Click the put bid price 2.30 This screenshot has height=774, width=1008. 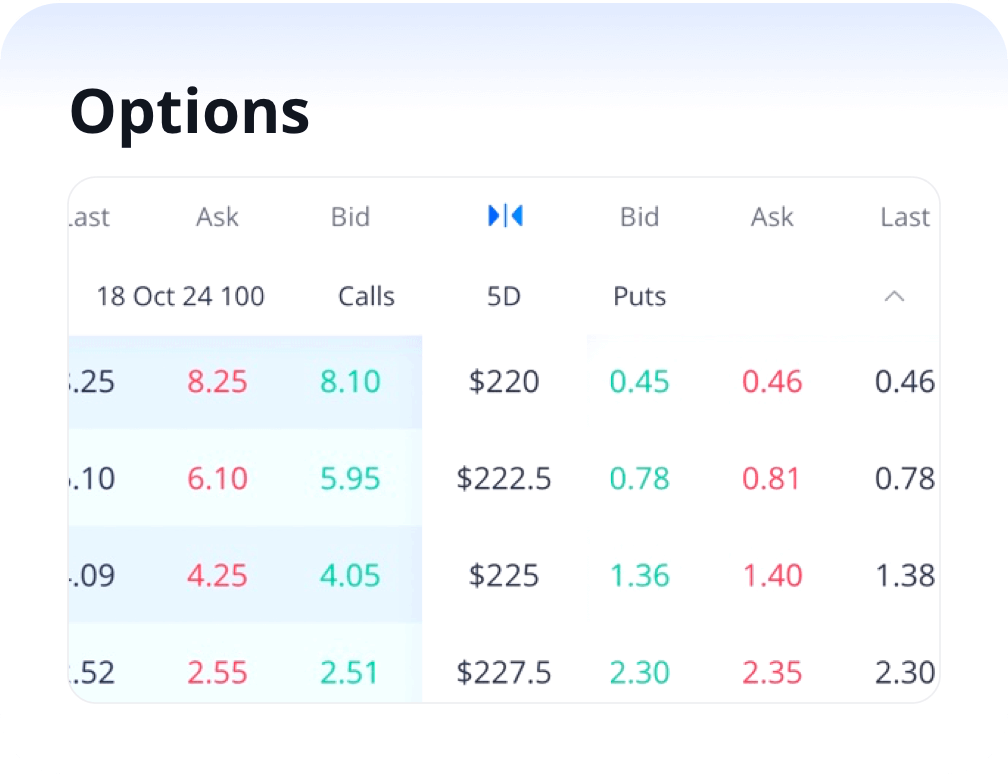(639, 672)
